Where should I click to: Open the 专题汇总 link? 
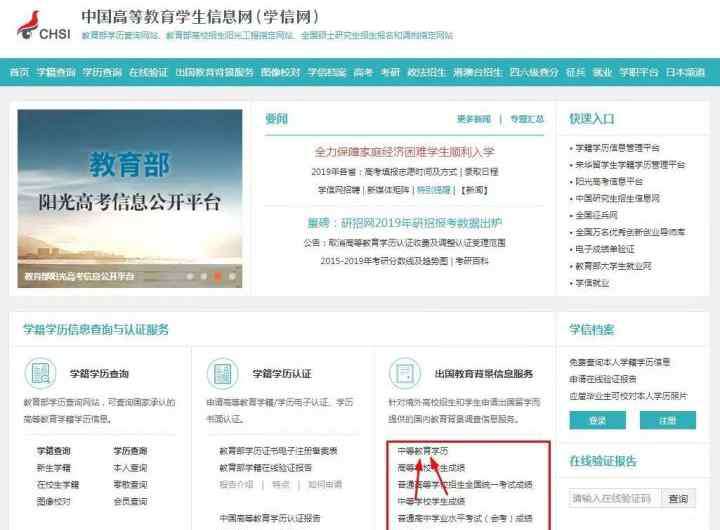[527, 119]
